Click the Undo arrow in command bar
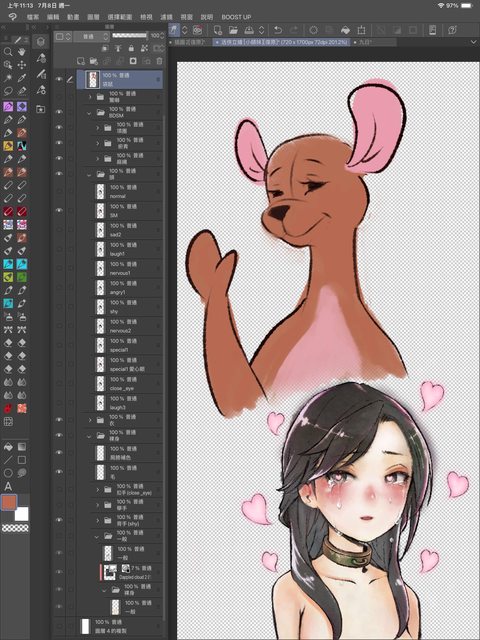Image resolution: width=480 pixels, height=640 pixels. [278, 30]
